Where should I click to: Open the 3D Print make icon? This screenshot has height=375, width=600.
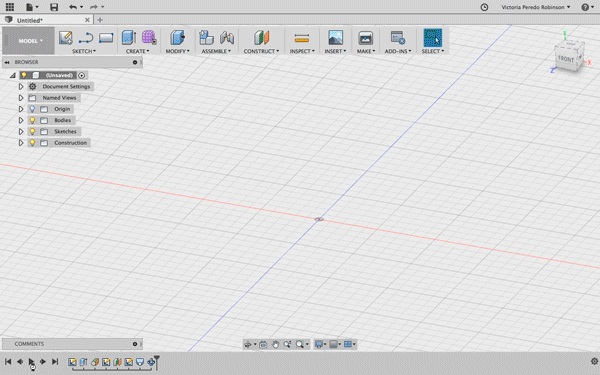[365, 38]
